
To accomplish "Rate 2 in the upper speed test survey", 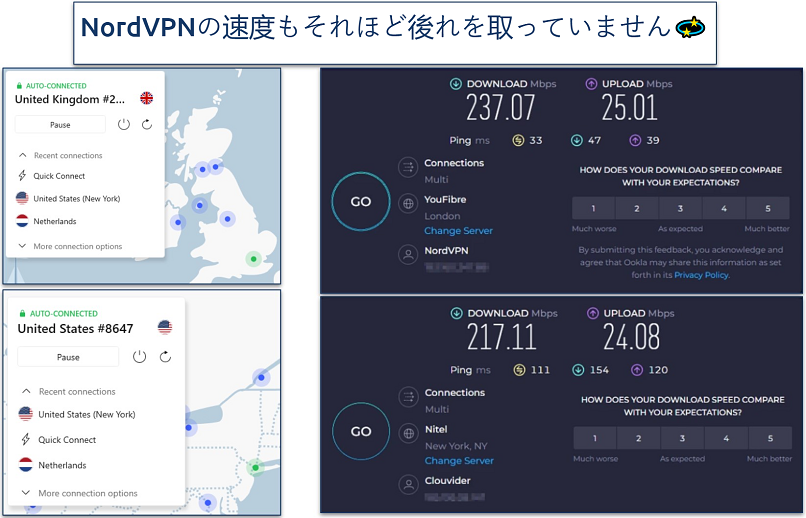I will [x=637, y=208].
